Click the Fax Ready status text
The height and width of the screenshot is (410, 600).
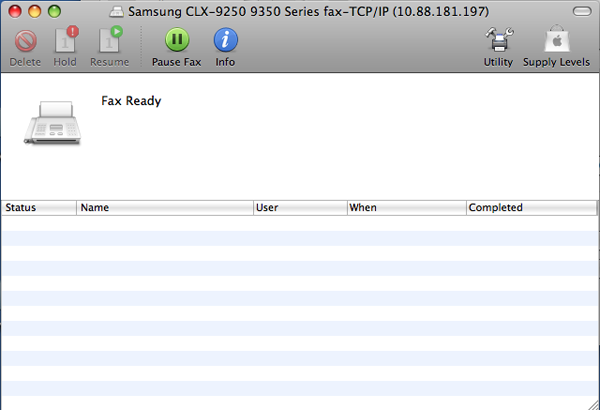131,101
